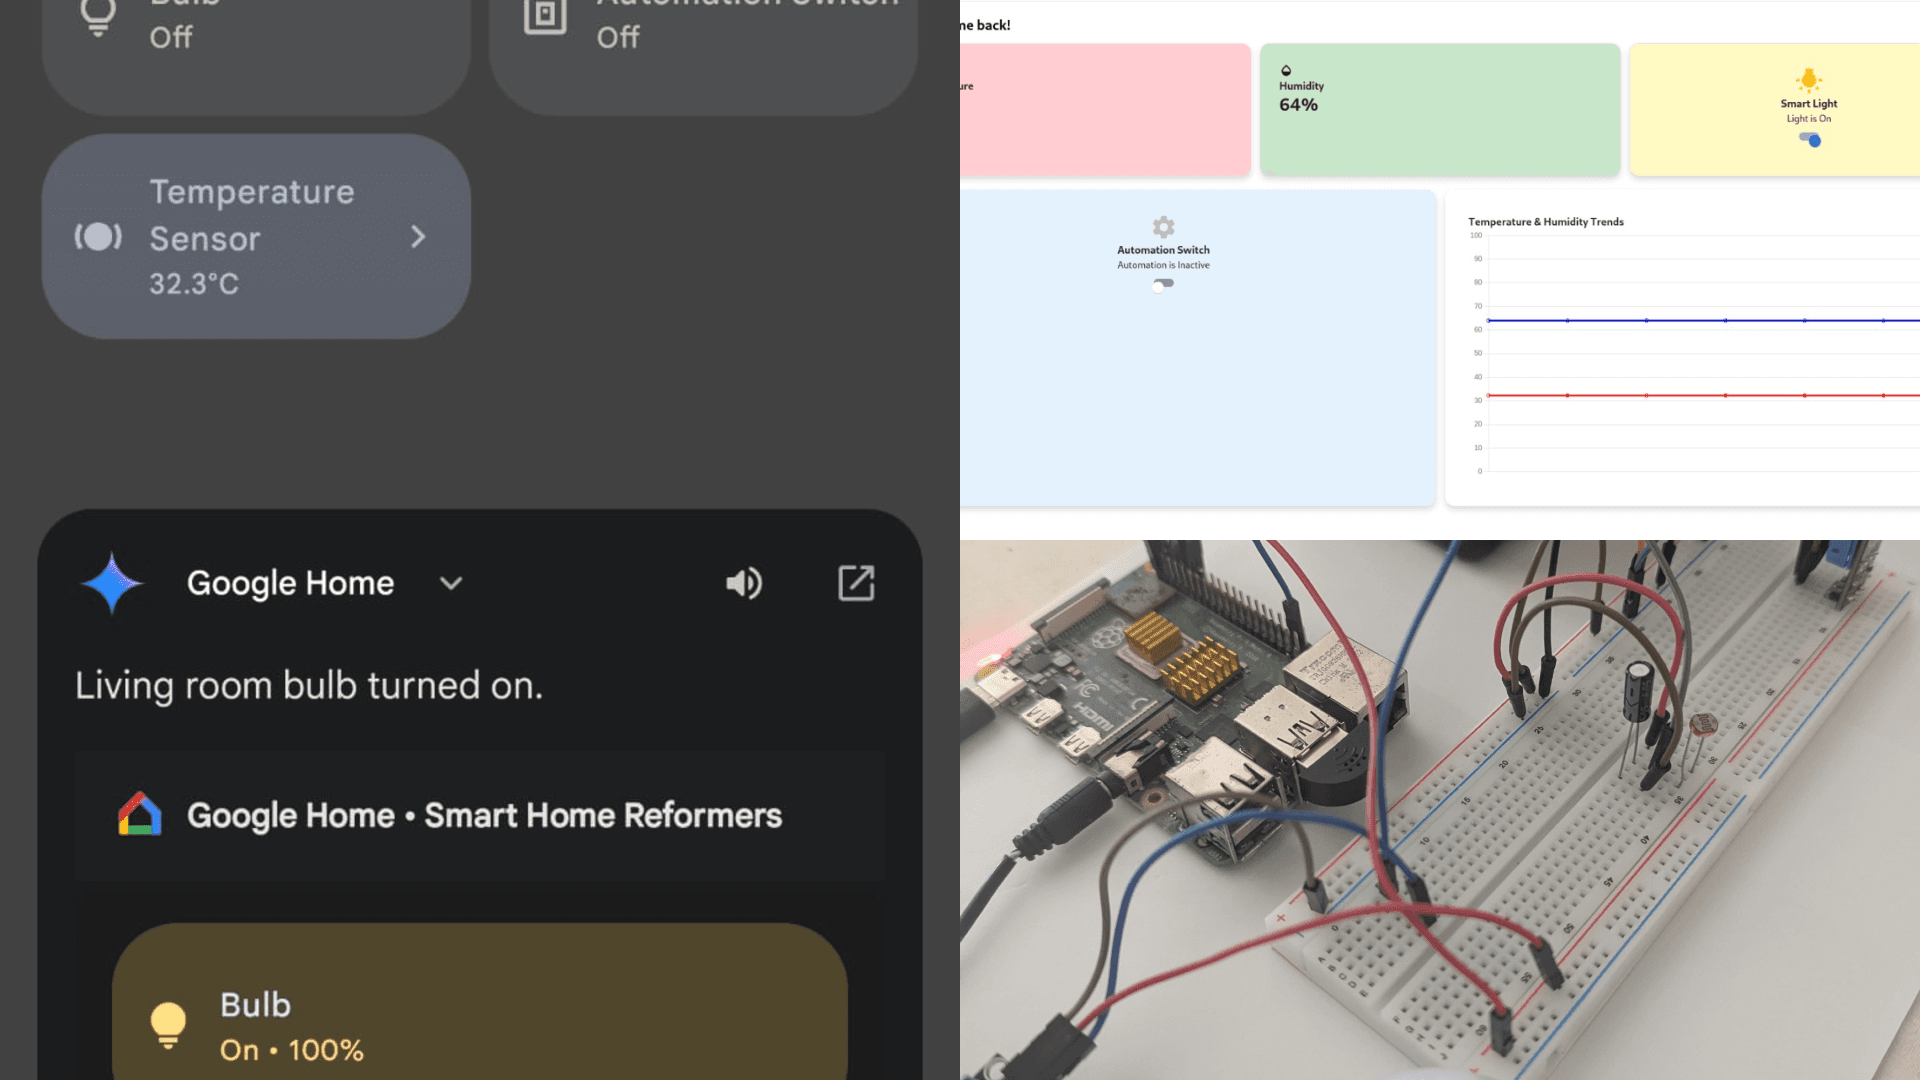Click 'Temperature & Humidity Trends' chart title
This screenshot has height=1080, width=1920.
pos(1546,222)
